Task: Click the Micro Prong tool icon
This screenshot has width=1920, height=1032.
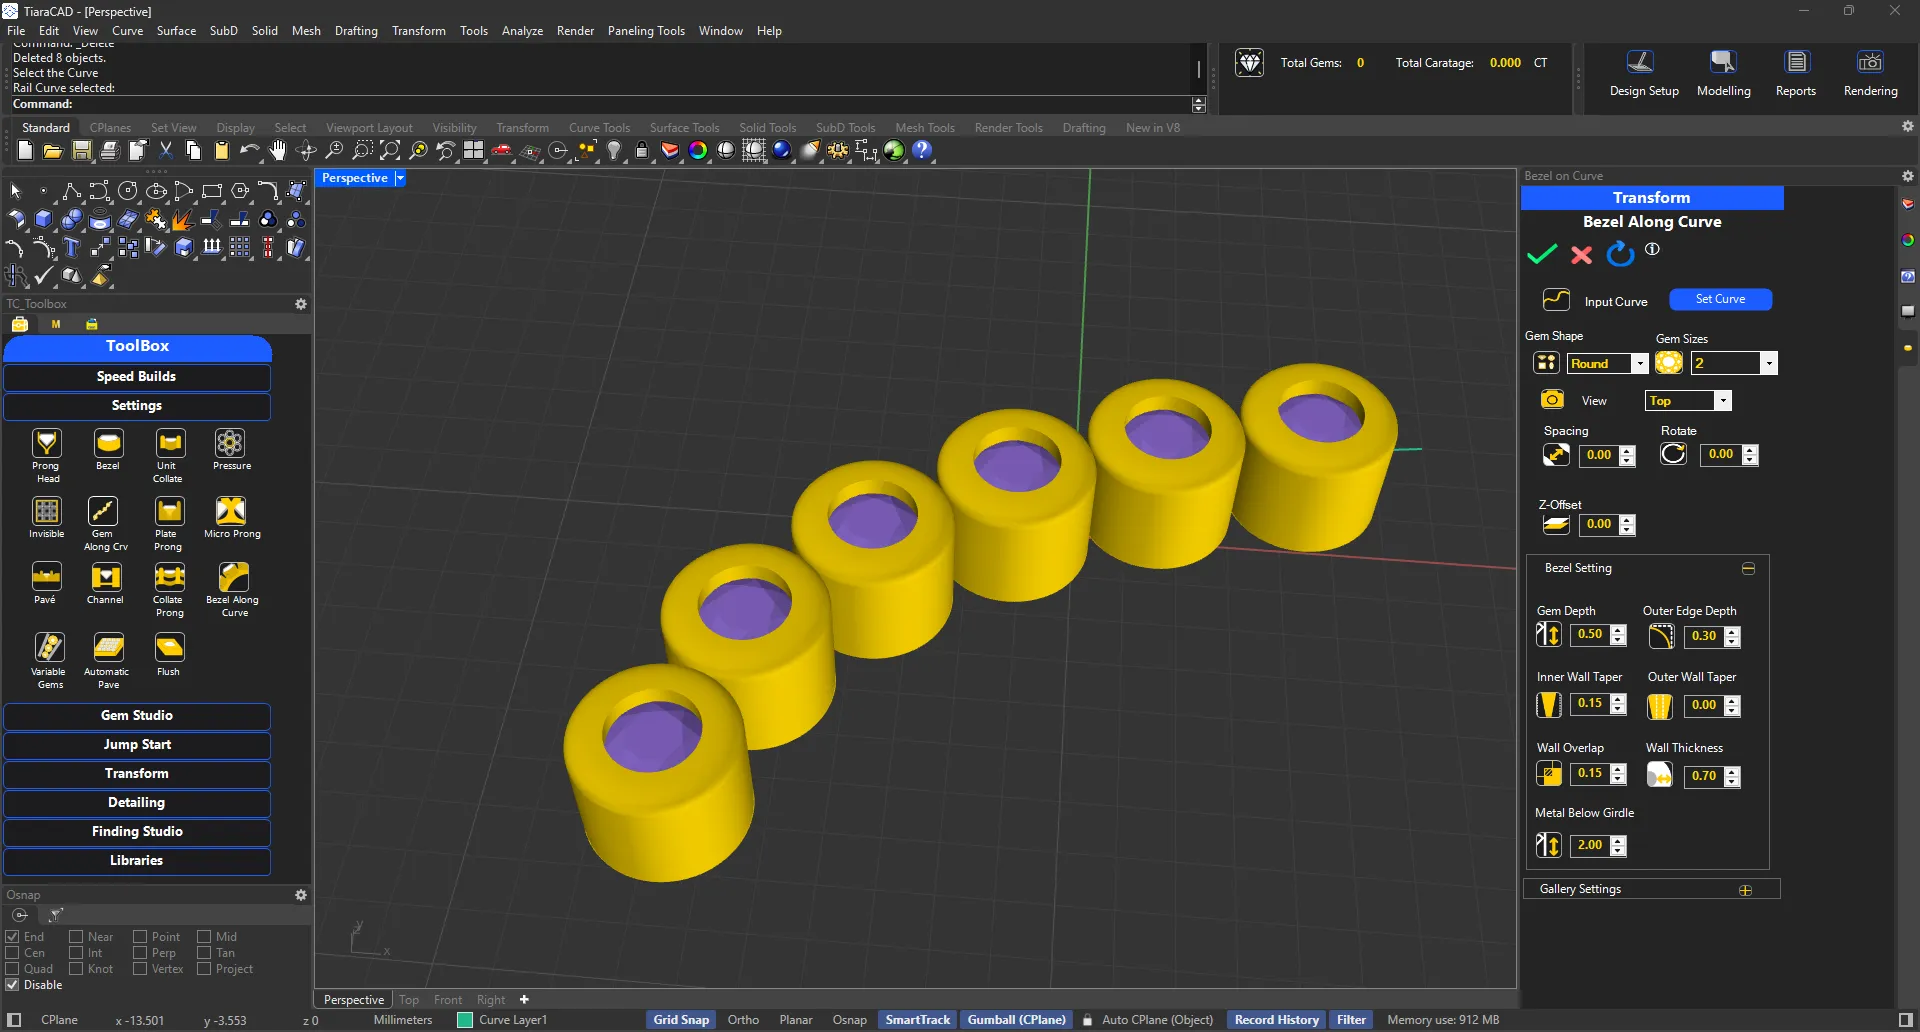Action: coord(231,511)
